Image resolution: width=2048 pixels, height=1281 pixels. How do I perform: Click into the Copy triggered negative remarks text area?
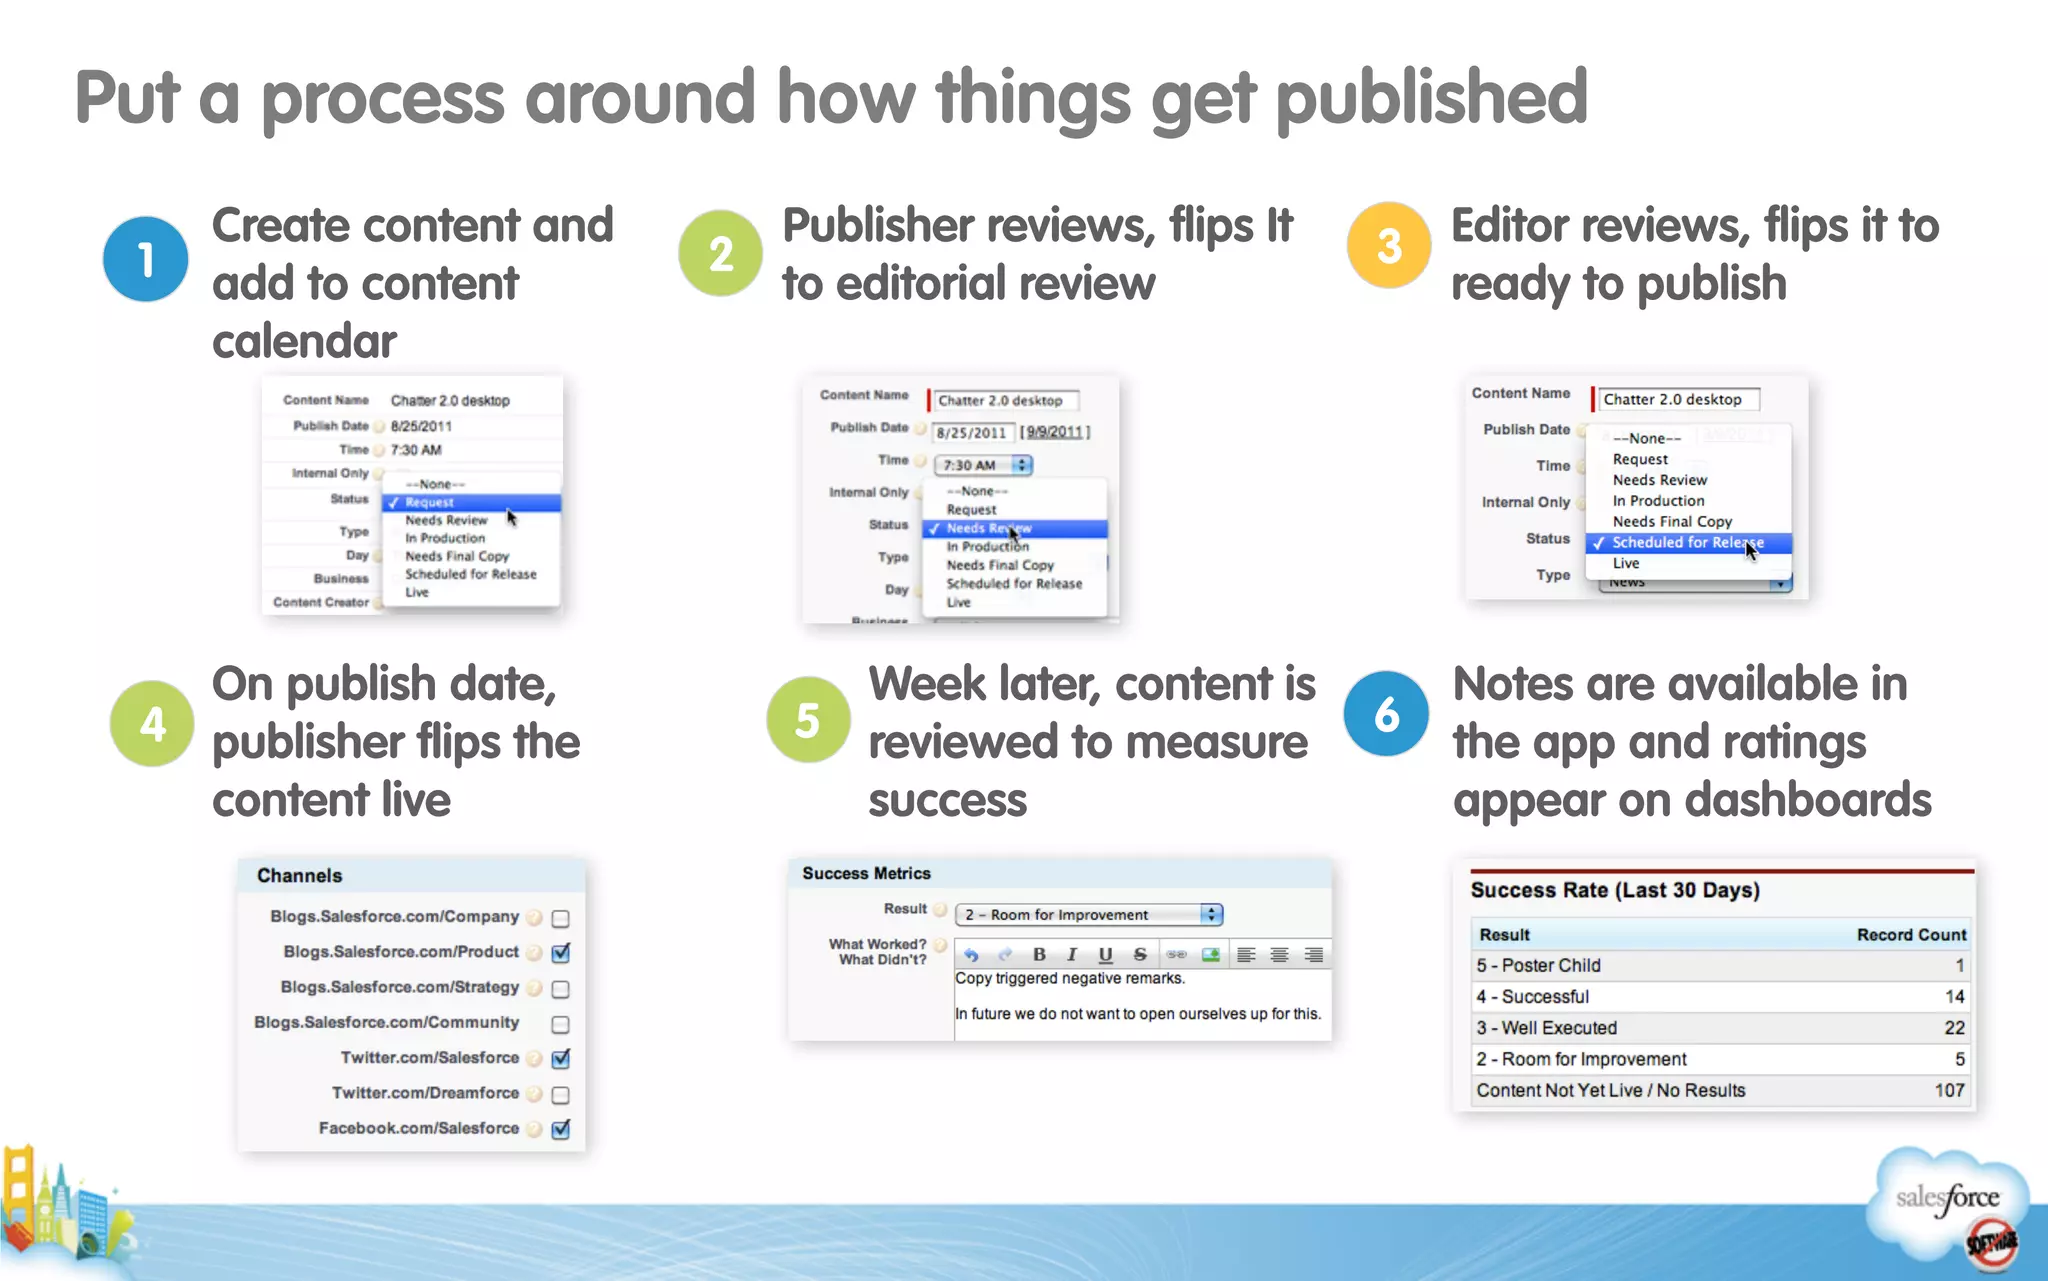[1143, 1004]
